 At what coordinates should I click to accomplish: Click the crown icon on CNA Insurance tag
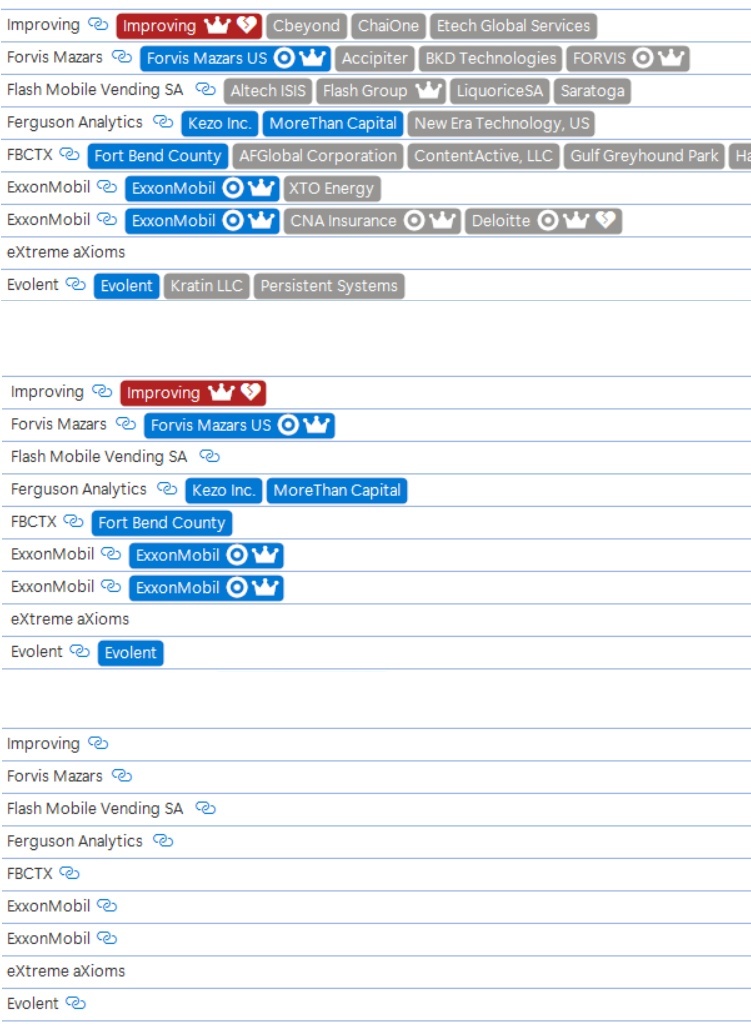[443, 221]
